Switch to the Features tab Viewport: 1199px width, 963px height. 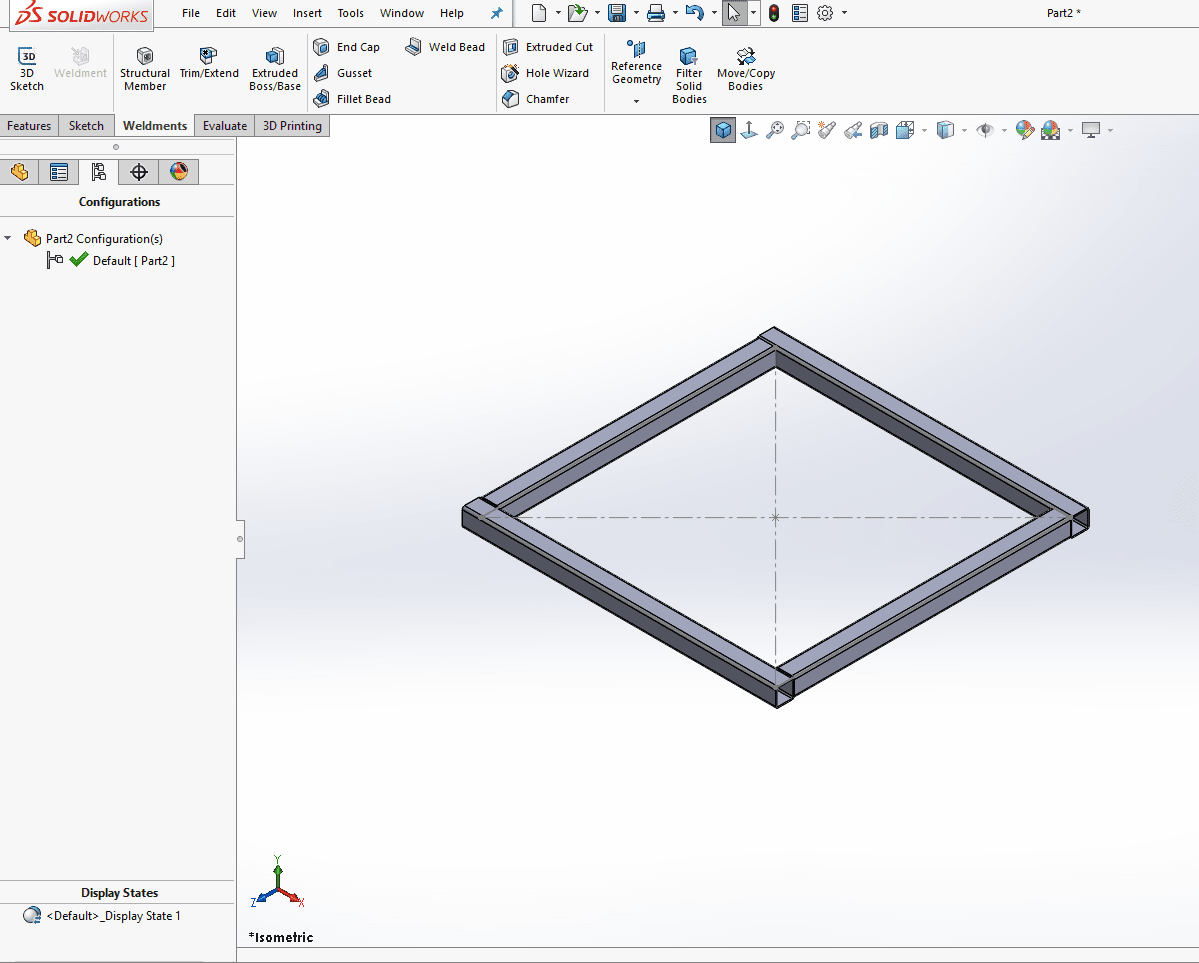tap(29, 125)
